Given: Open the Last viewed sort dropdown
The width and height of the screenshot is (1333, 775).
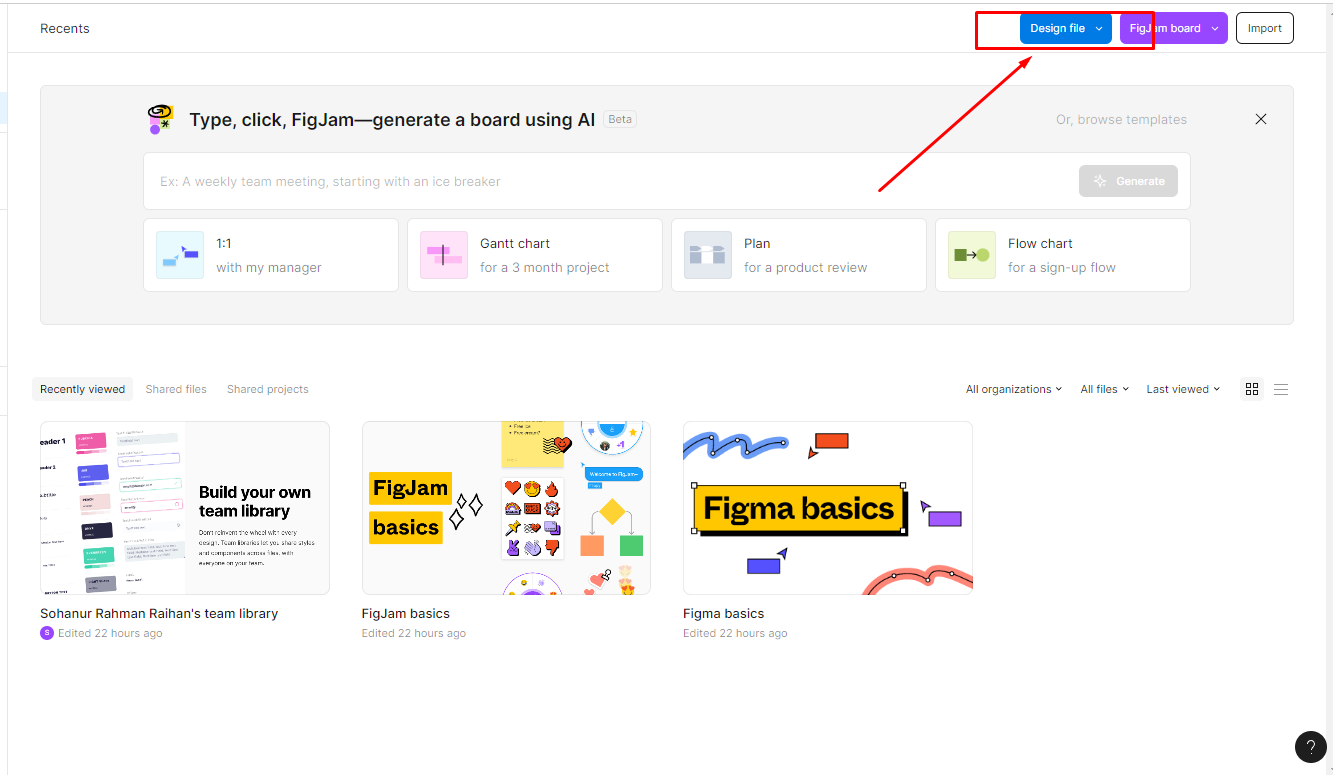Looking at the screenshot, I should (x=1184, y=389).
